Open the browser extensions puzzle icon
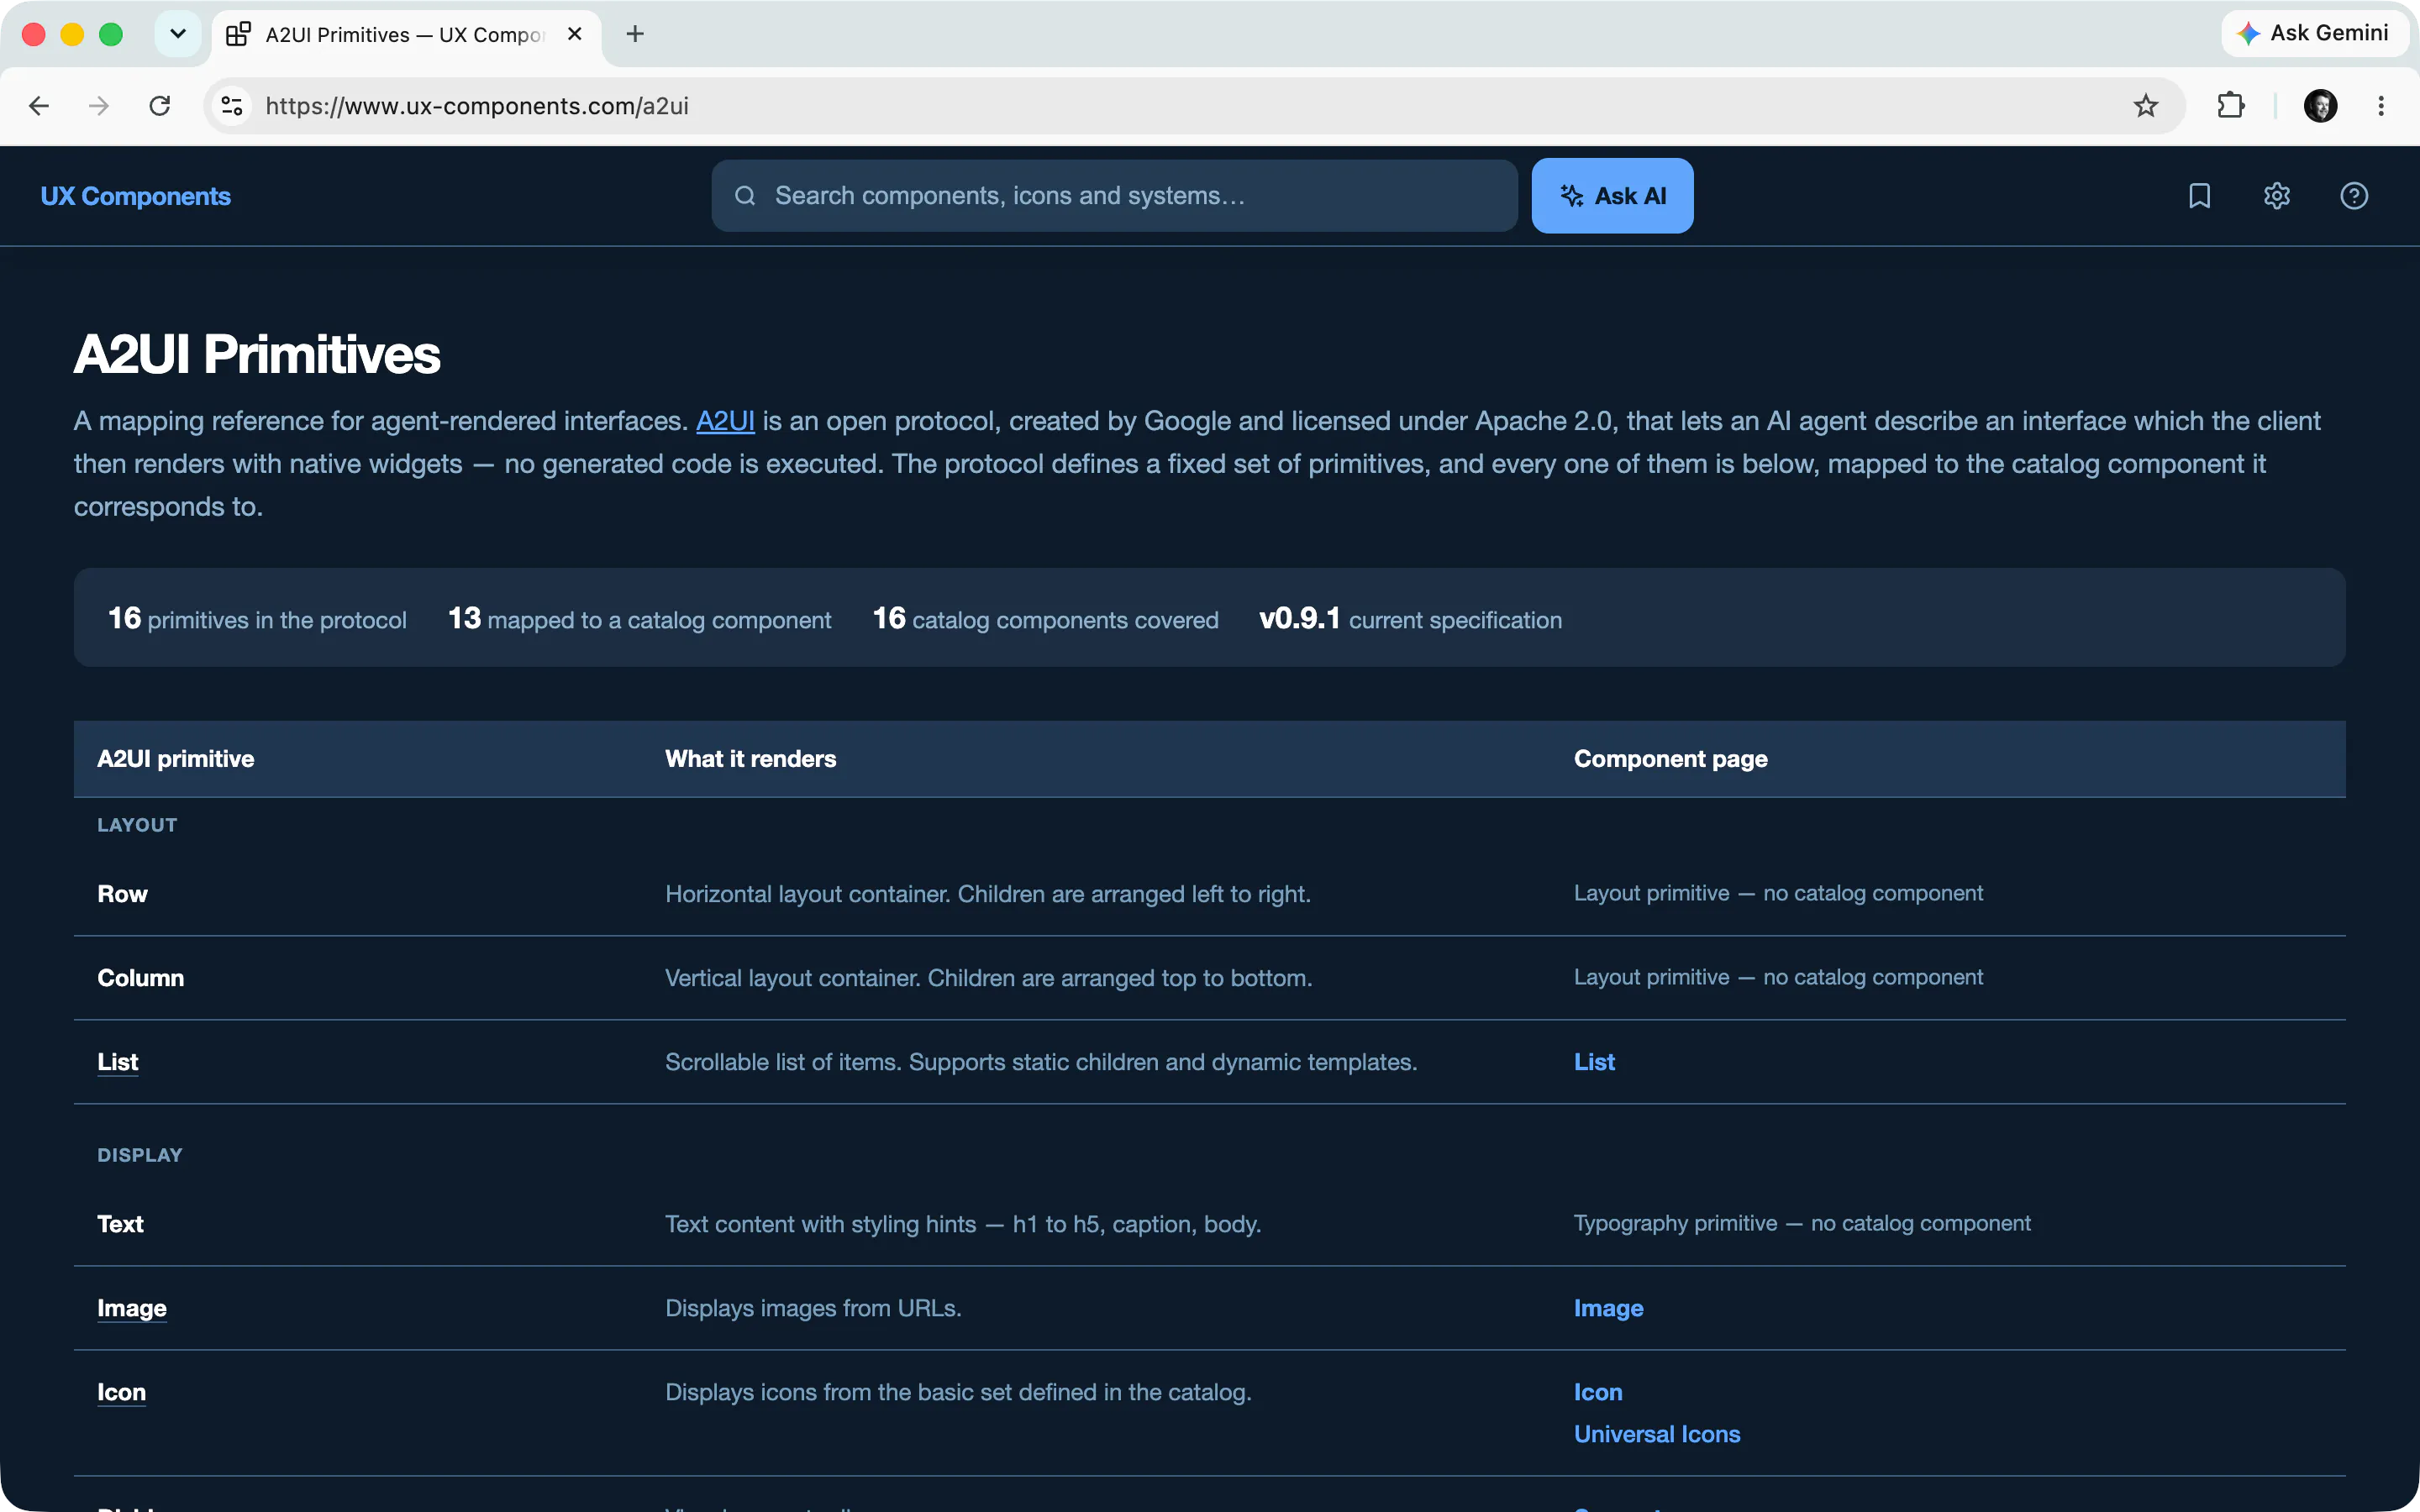Screen dimensions: 2420x1512 point(2231,106)
